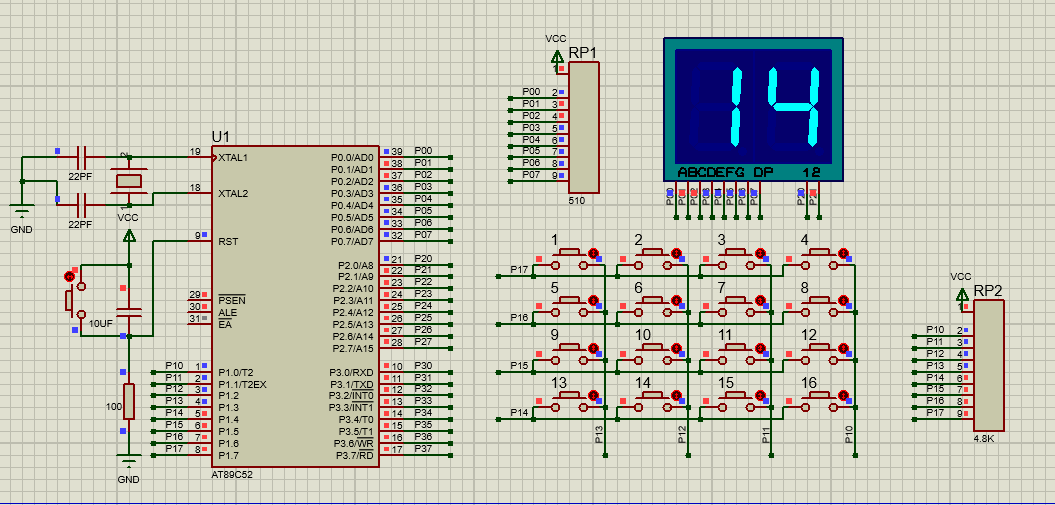Click keypad push button 6

pos(653,304)
